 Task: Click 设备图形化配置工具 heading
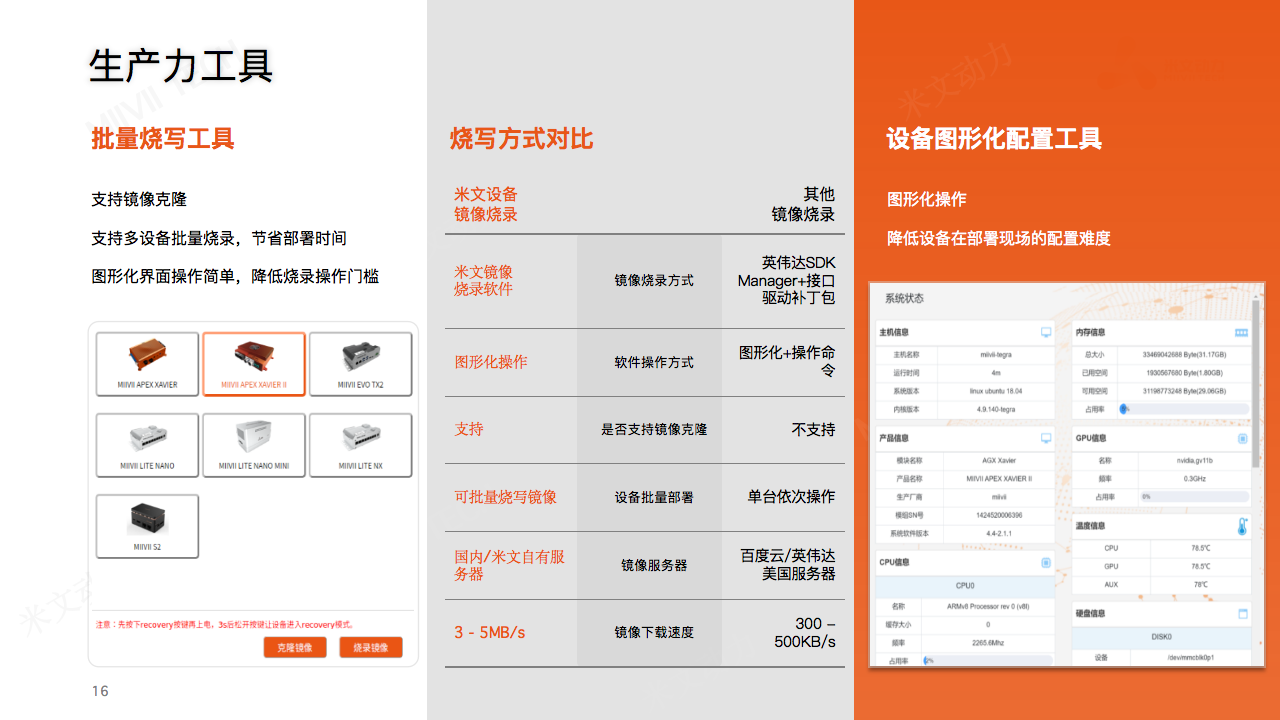click(994, 138)
